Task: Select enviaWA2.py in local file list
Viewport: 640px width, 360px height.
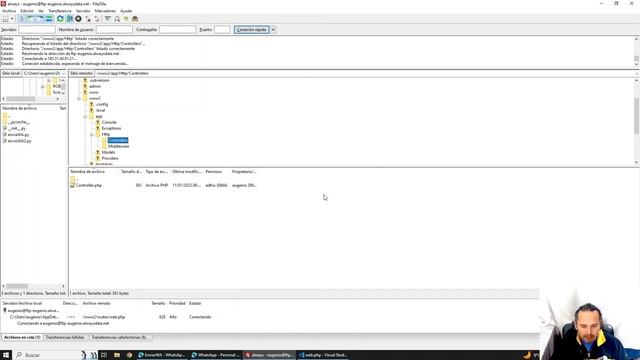Action: tap(20, 141)
